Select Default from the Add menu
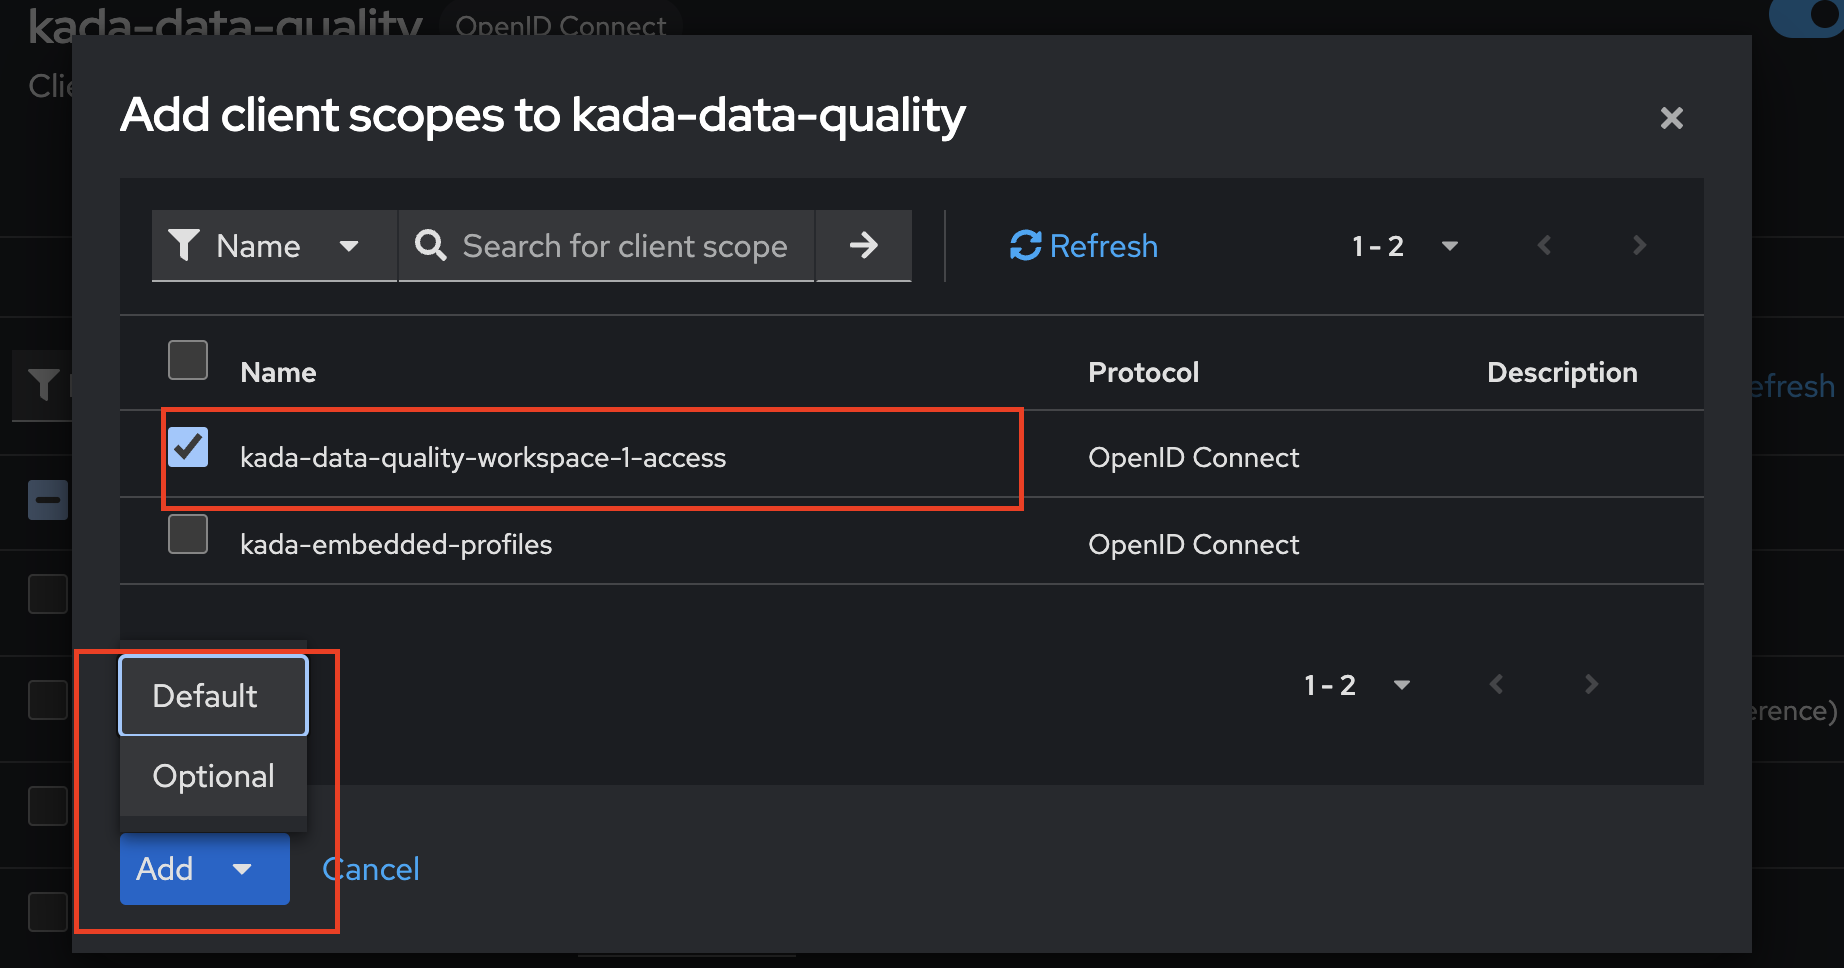Viewport: 1844px width, 968px height. pyautogui.click(x=213, y=696)
